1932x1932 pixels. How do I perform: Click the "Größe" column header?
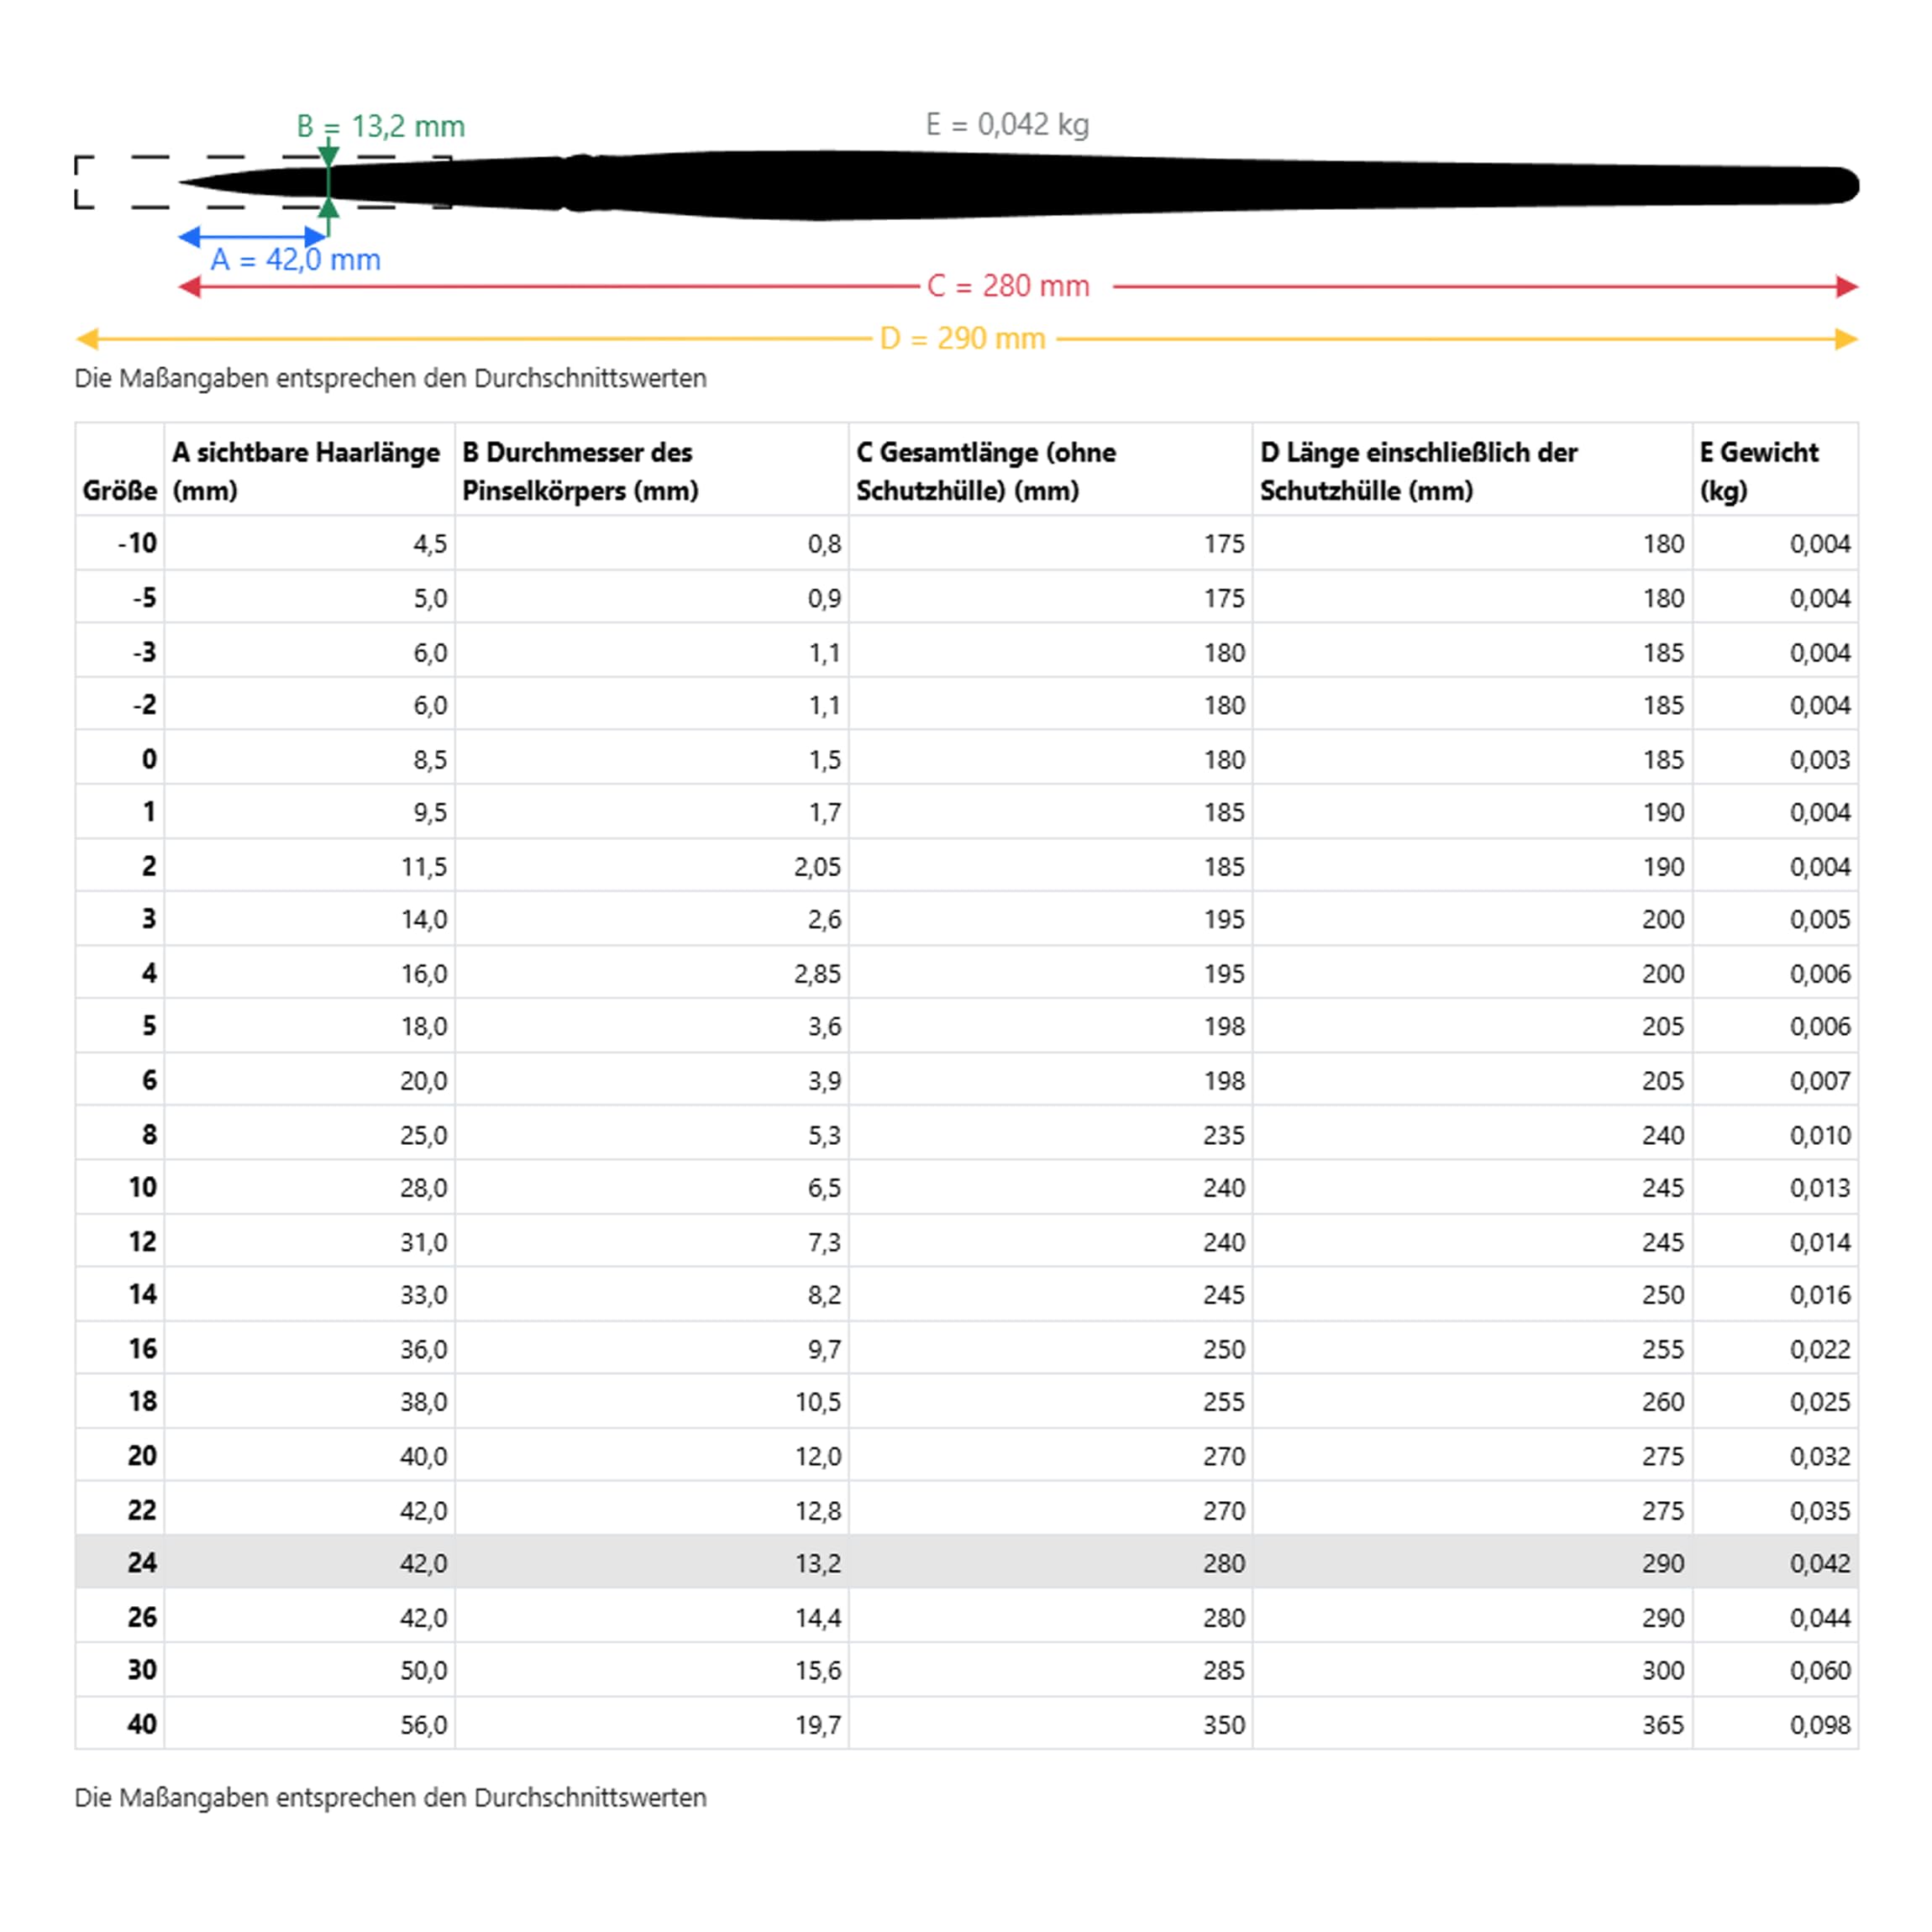pyautogui.click(x=120, y=491)
